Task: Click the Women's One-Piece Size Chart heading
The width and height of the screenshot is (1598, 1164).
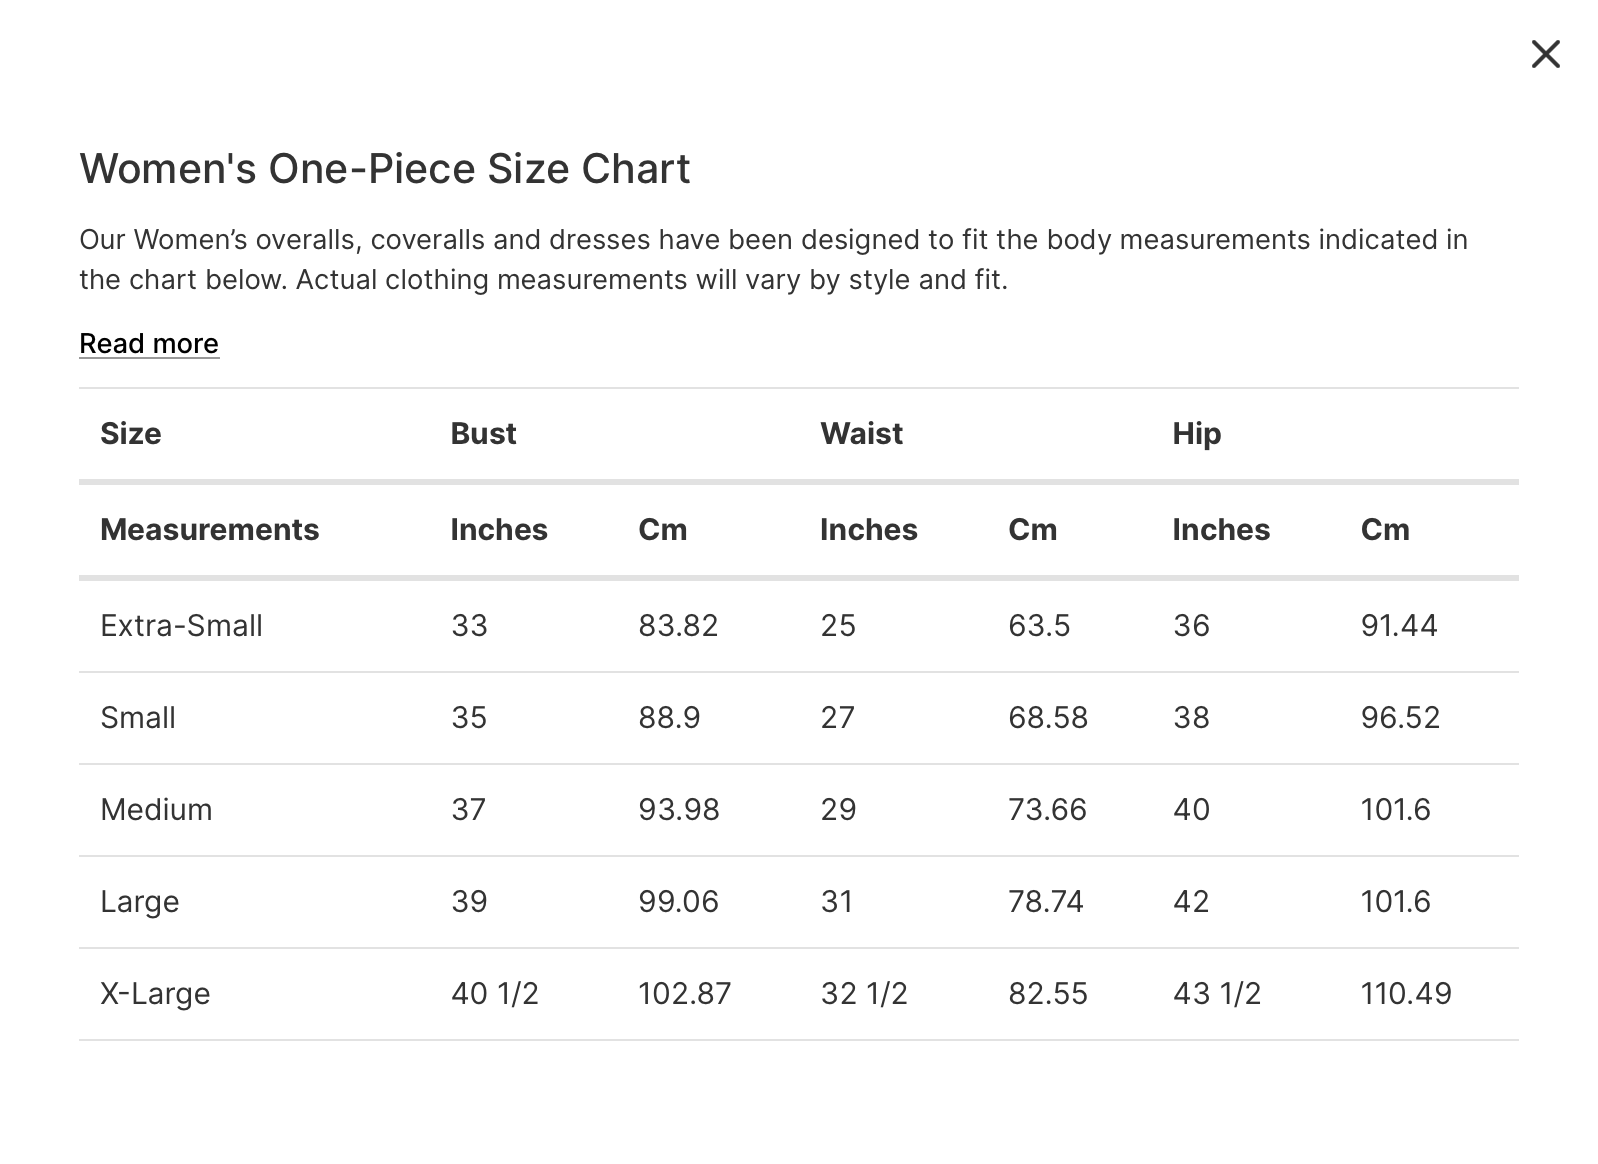Action: tap(385, 169)
